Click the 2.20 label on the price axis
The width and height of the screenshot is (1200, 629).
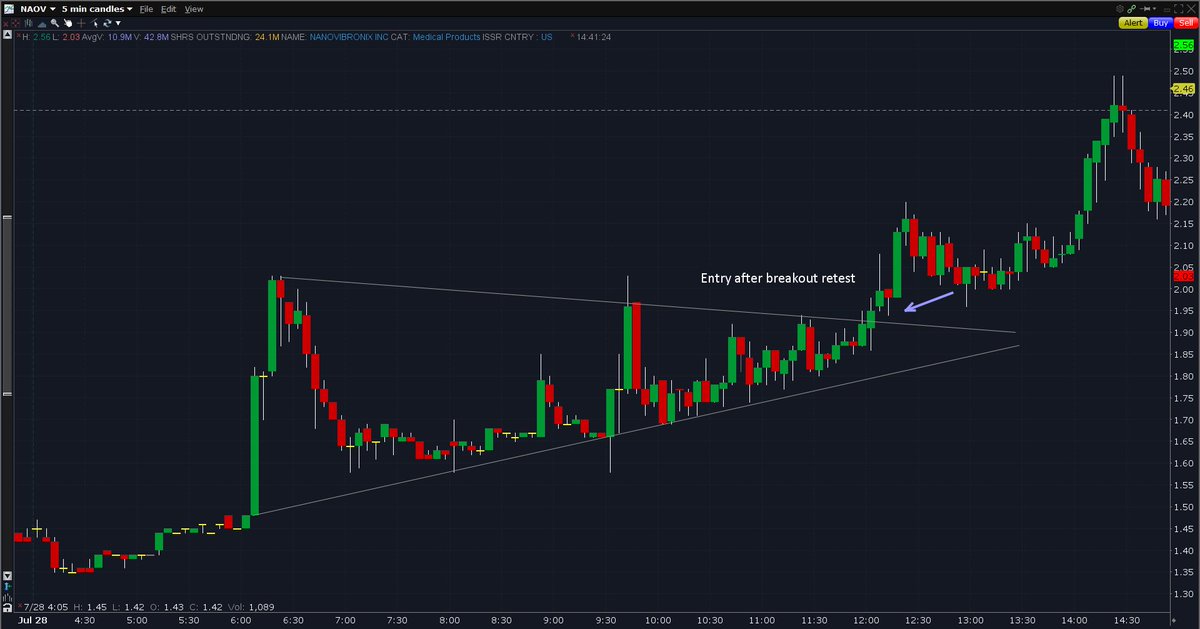[x=1184, y=202]
